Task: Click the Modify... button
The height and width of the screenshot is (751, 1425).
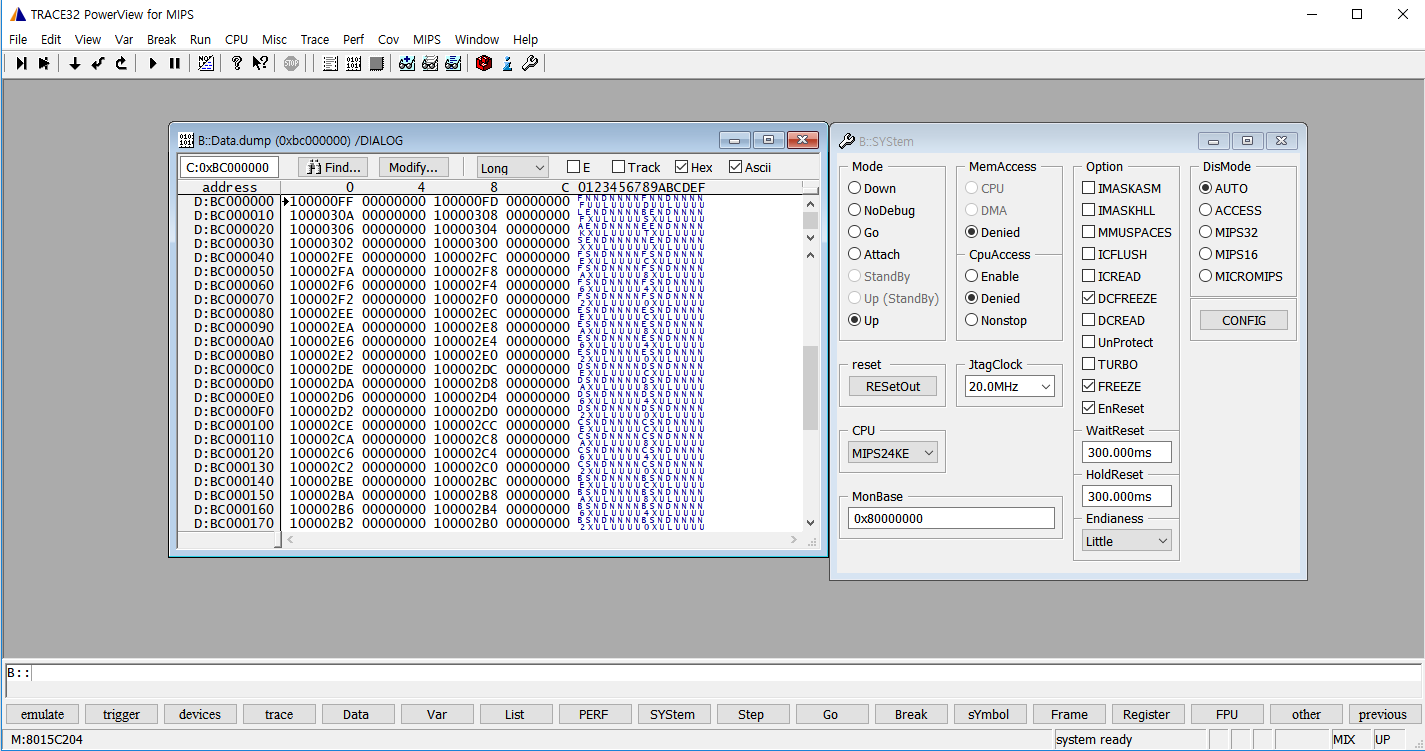Action: click(414, 167)
